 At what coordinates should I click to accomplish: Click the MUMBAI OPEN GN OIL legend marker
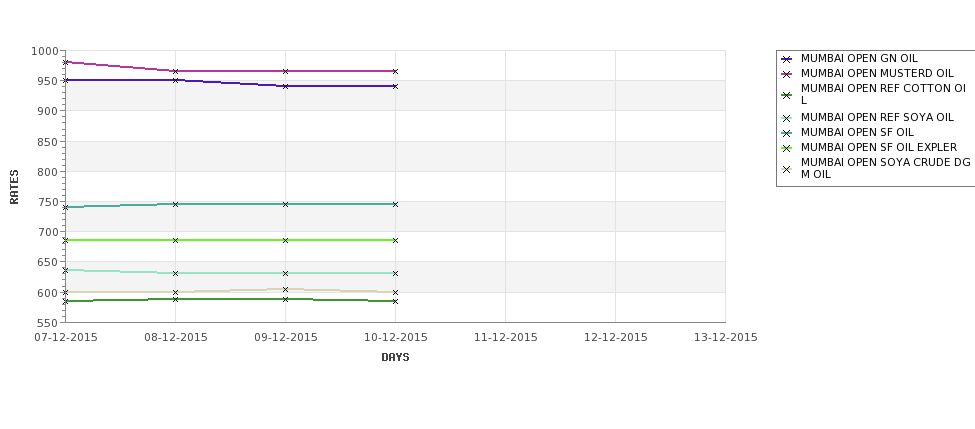pyautogui.click(x=787, y=59)
